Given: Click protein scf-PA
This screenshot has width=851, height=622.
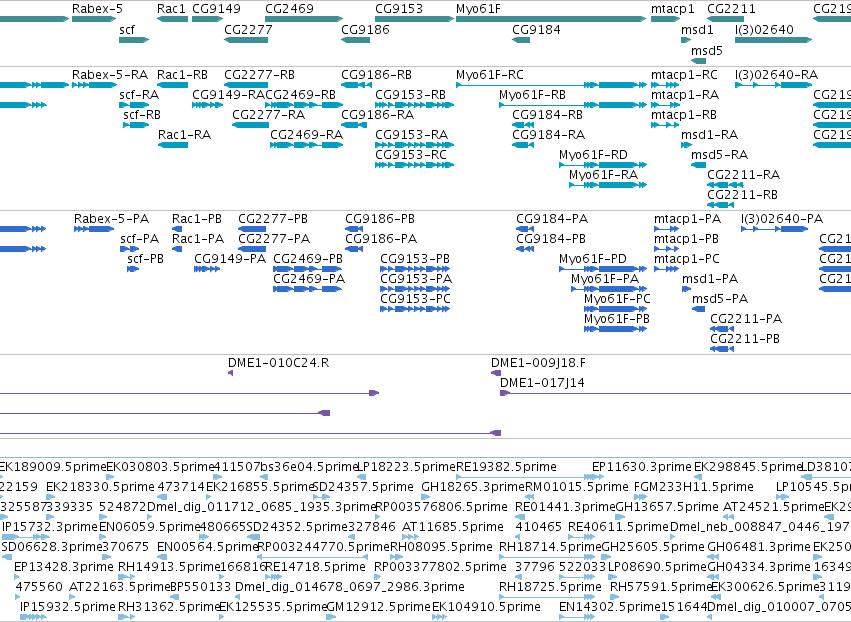Looking at the screenshot, I should (x=139, y=239).
